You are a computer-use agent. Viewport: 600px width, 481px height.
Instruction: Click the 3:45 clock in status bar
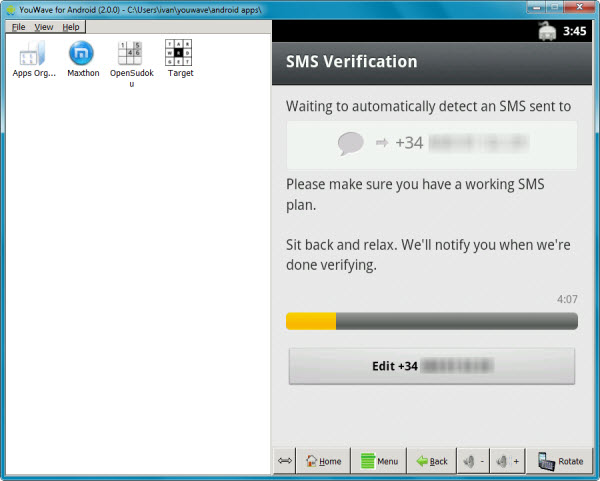tap(575, 31)
